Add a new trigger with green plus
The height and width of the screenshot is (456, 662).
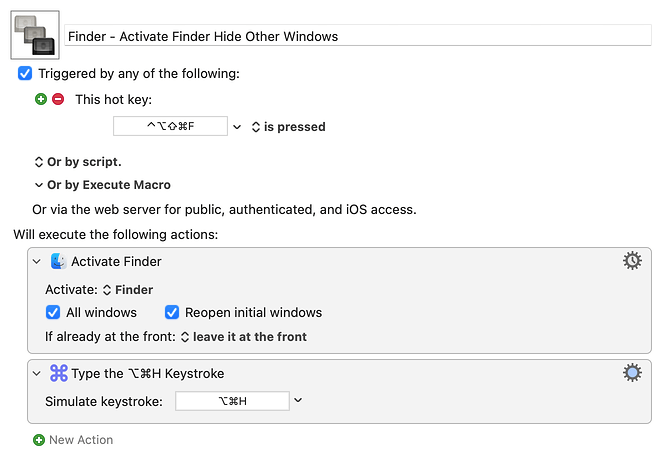tap(41, 99)
